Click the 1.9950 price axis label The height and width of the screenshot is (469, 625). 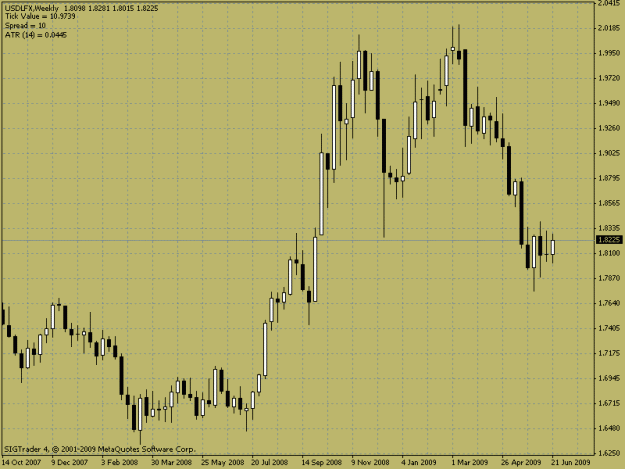609,53
